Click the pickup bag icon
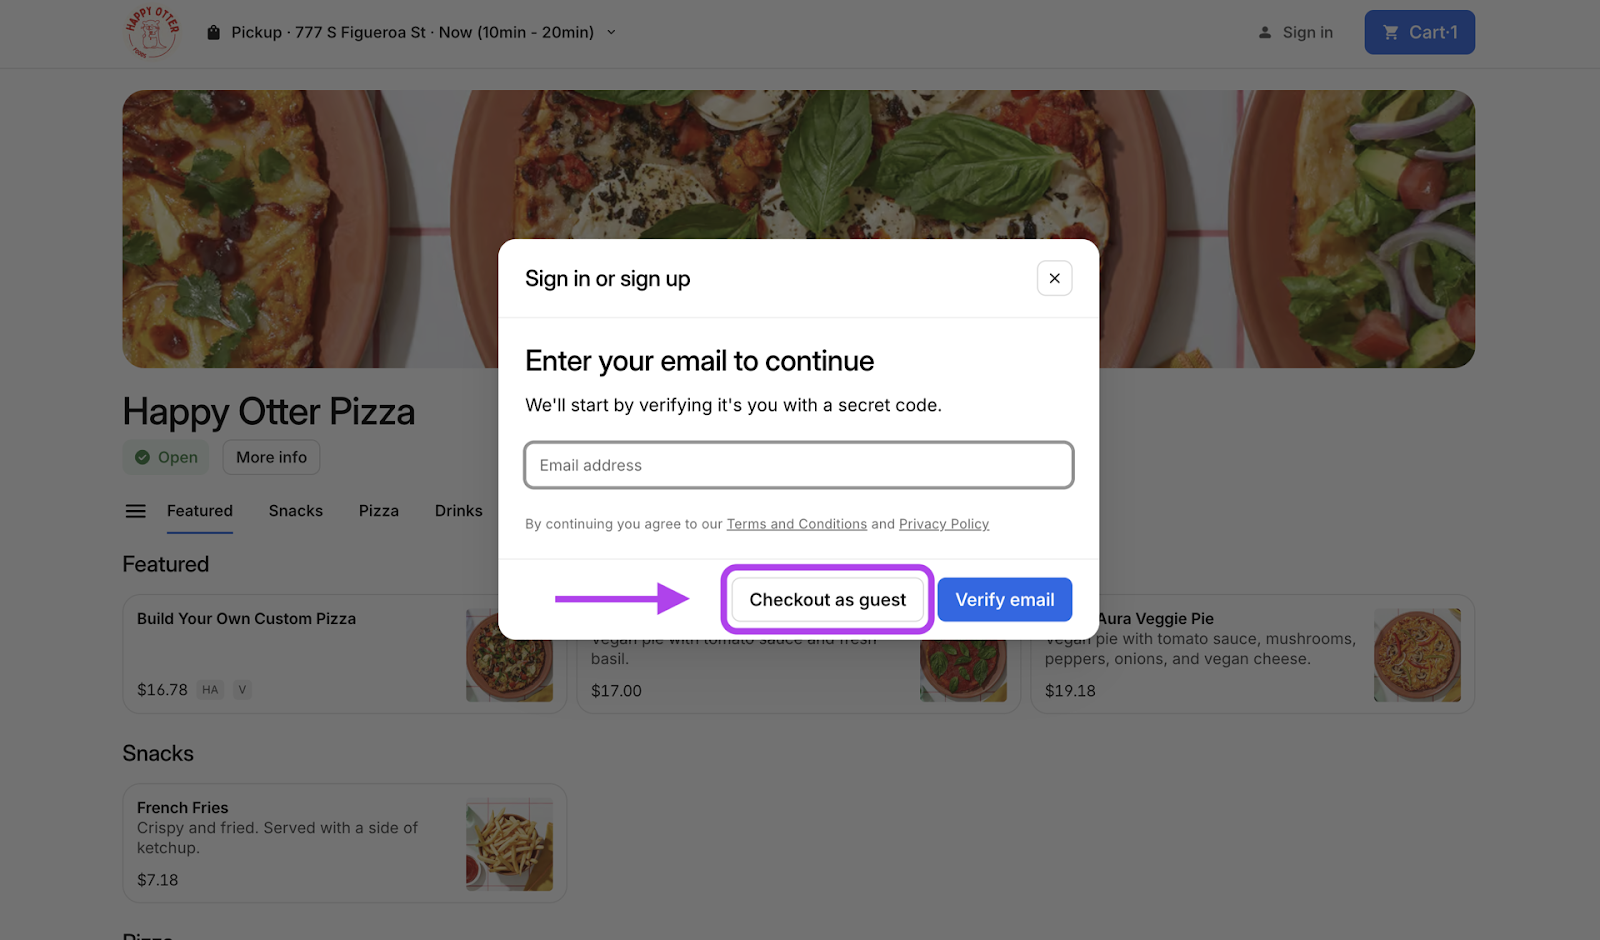The width and height of the screenshot is (1600, 940). [x=213, y=33]
